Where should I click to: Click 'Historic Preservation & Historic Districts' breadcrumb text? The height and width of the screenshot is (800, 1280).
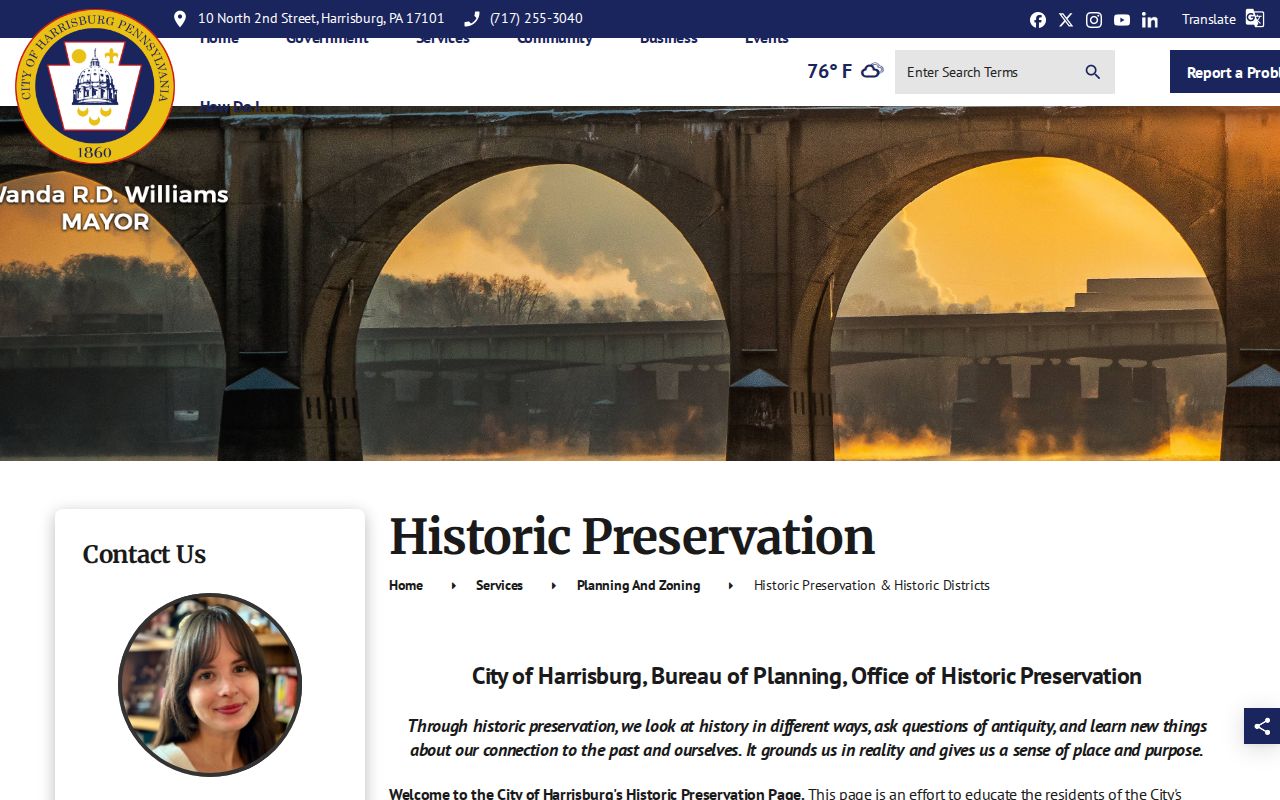(x=872, y=585)
